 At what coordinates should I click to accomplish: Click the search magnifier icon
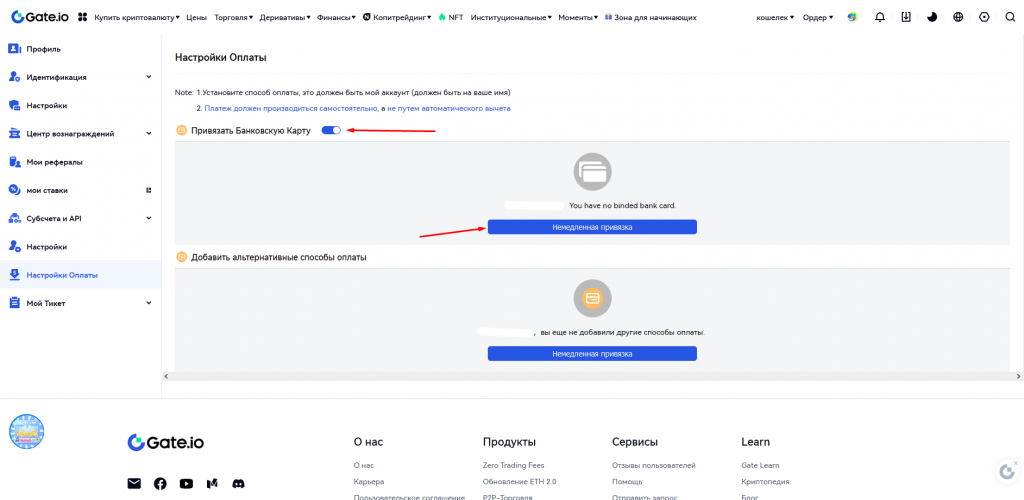[x=1008, y=17]
